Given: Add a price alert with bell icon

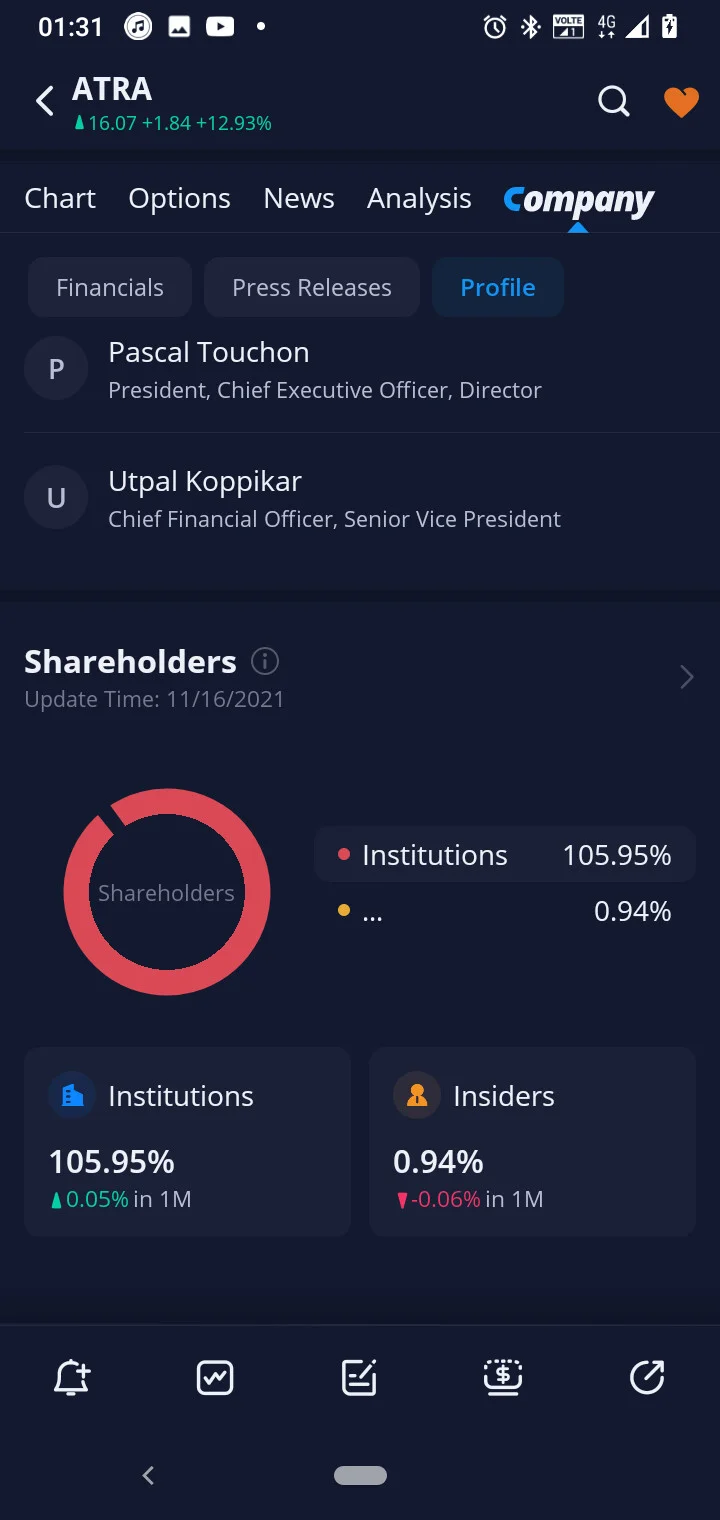Looking at the screenshot, I should point(72,1378).
